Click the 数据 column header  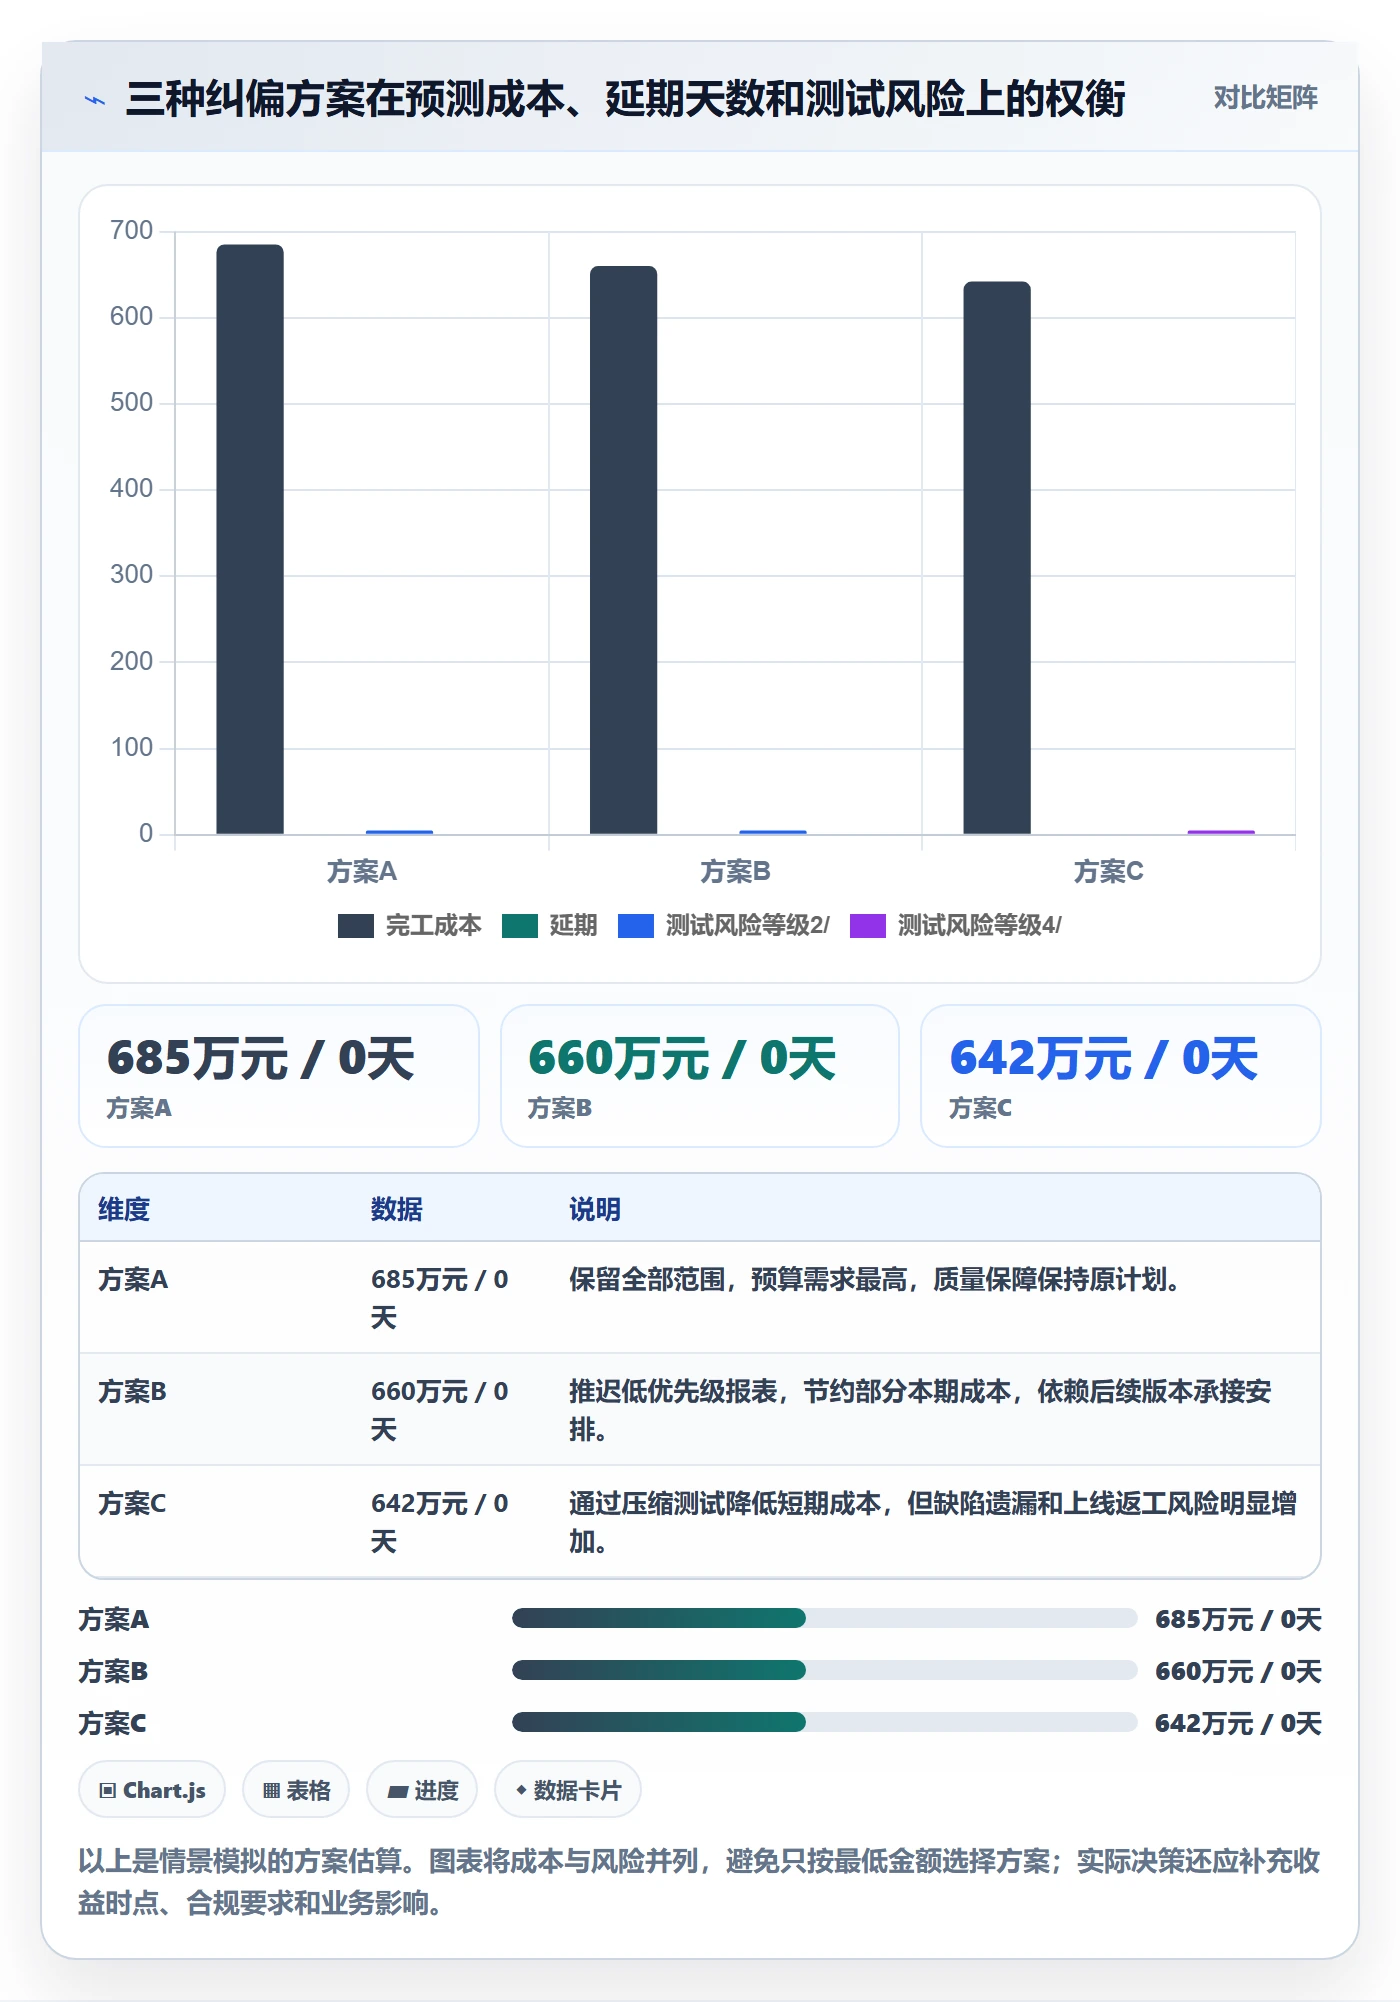click(x=396, y=1209)
